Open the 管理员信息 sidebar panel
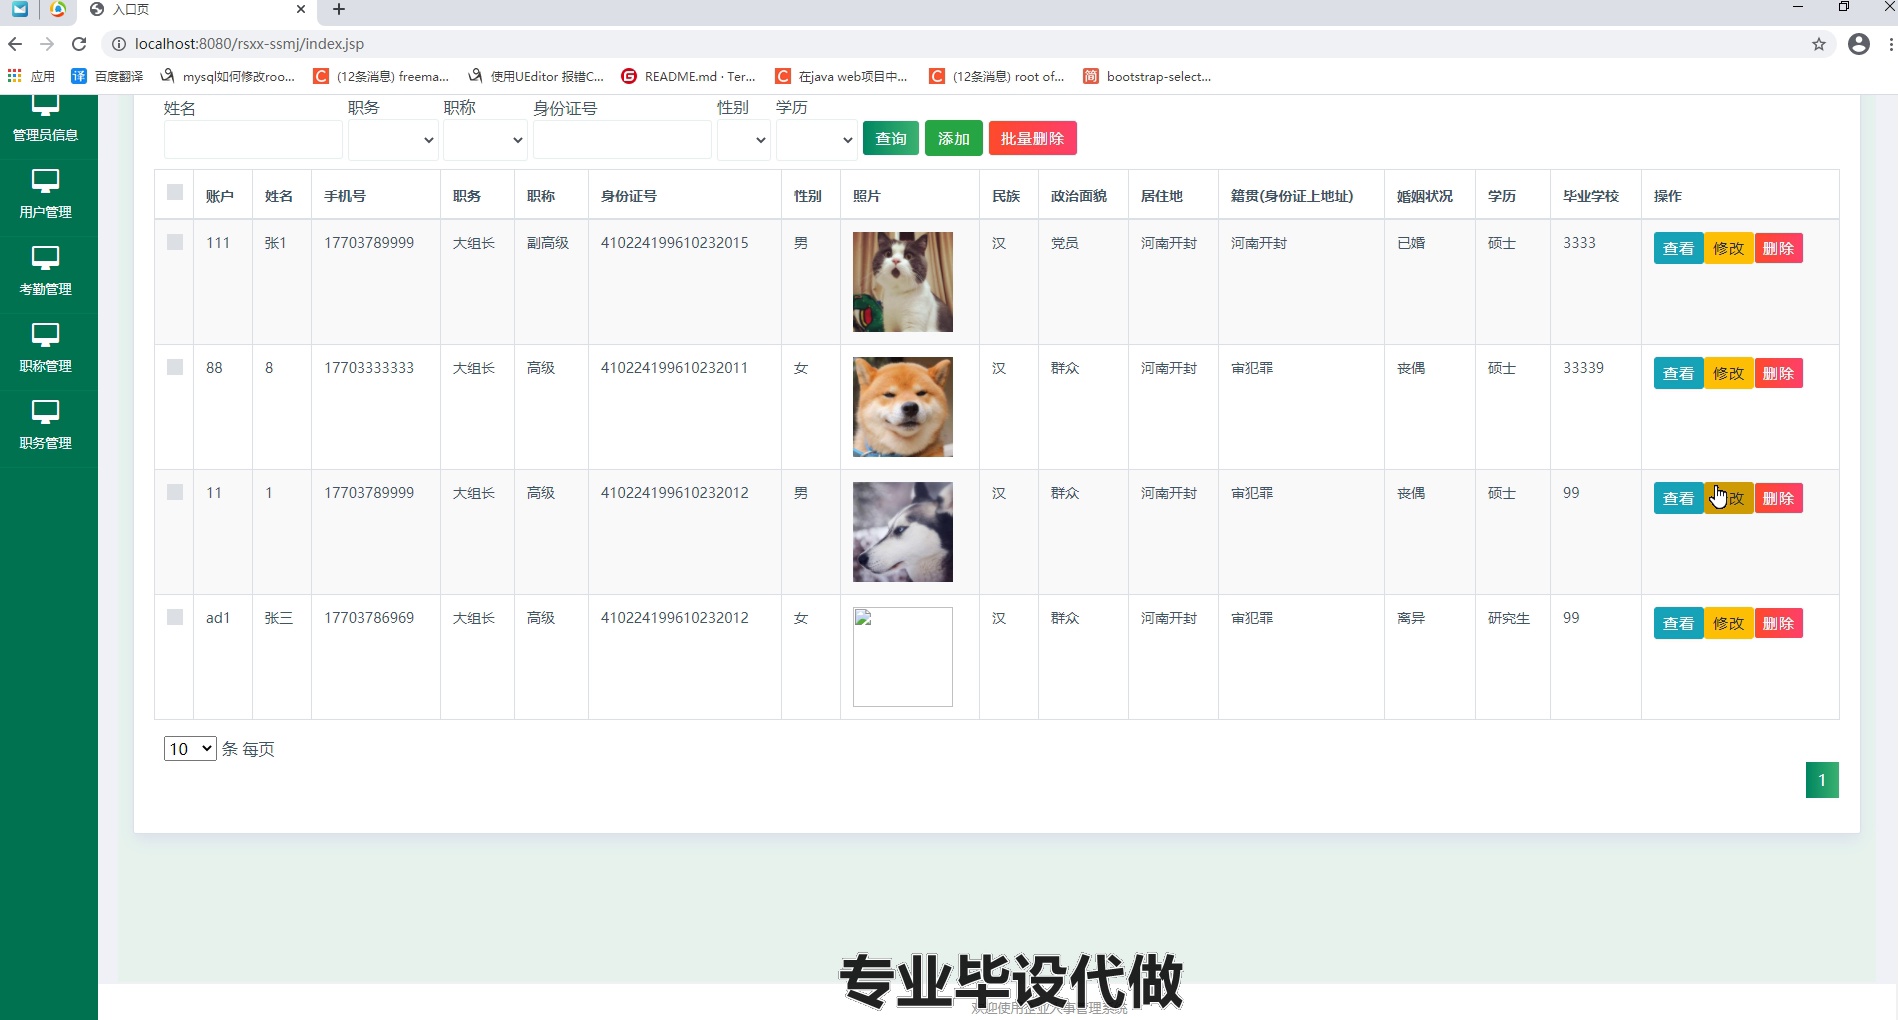The height and width of the screenshot is (1020, 1898). (x=45, y=120)
